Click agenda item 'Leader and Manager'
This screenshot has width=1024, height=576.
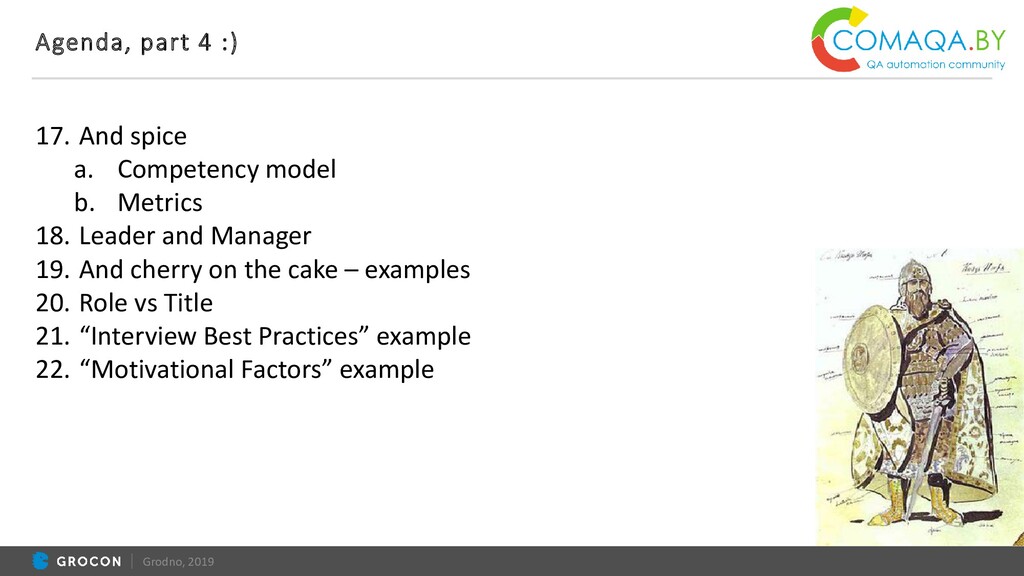195,236
